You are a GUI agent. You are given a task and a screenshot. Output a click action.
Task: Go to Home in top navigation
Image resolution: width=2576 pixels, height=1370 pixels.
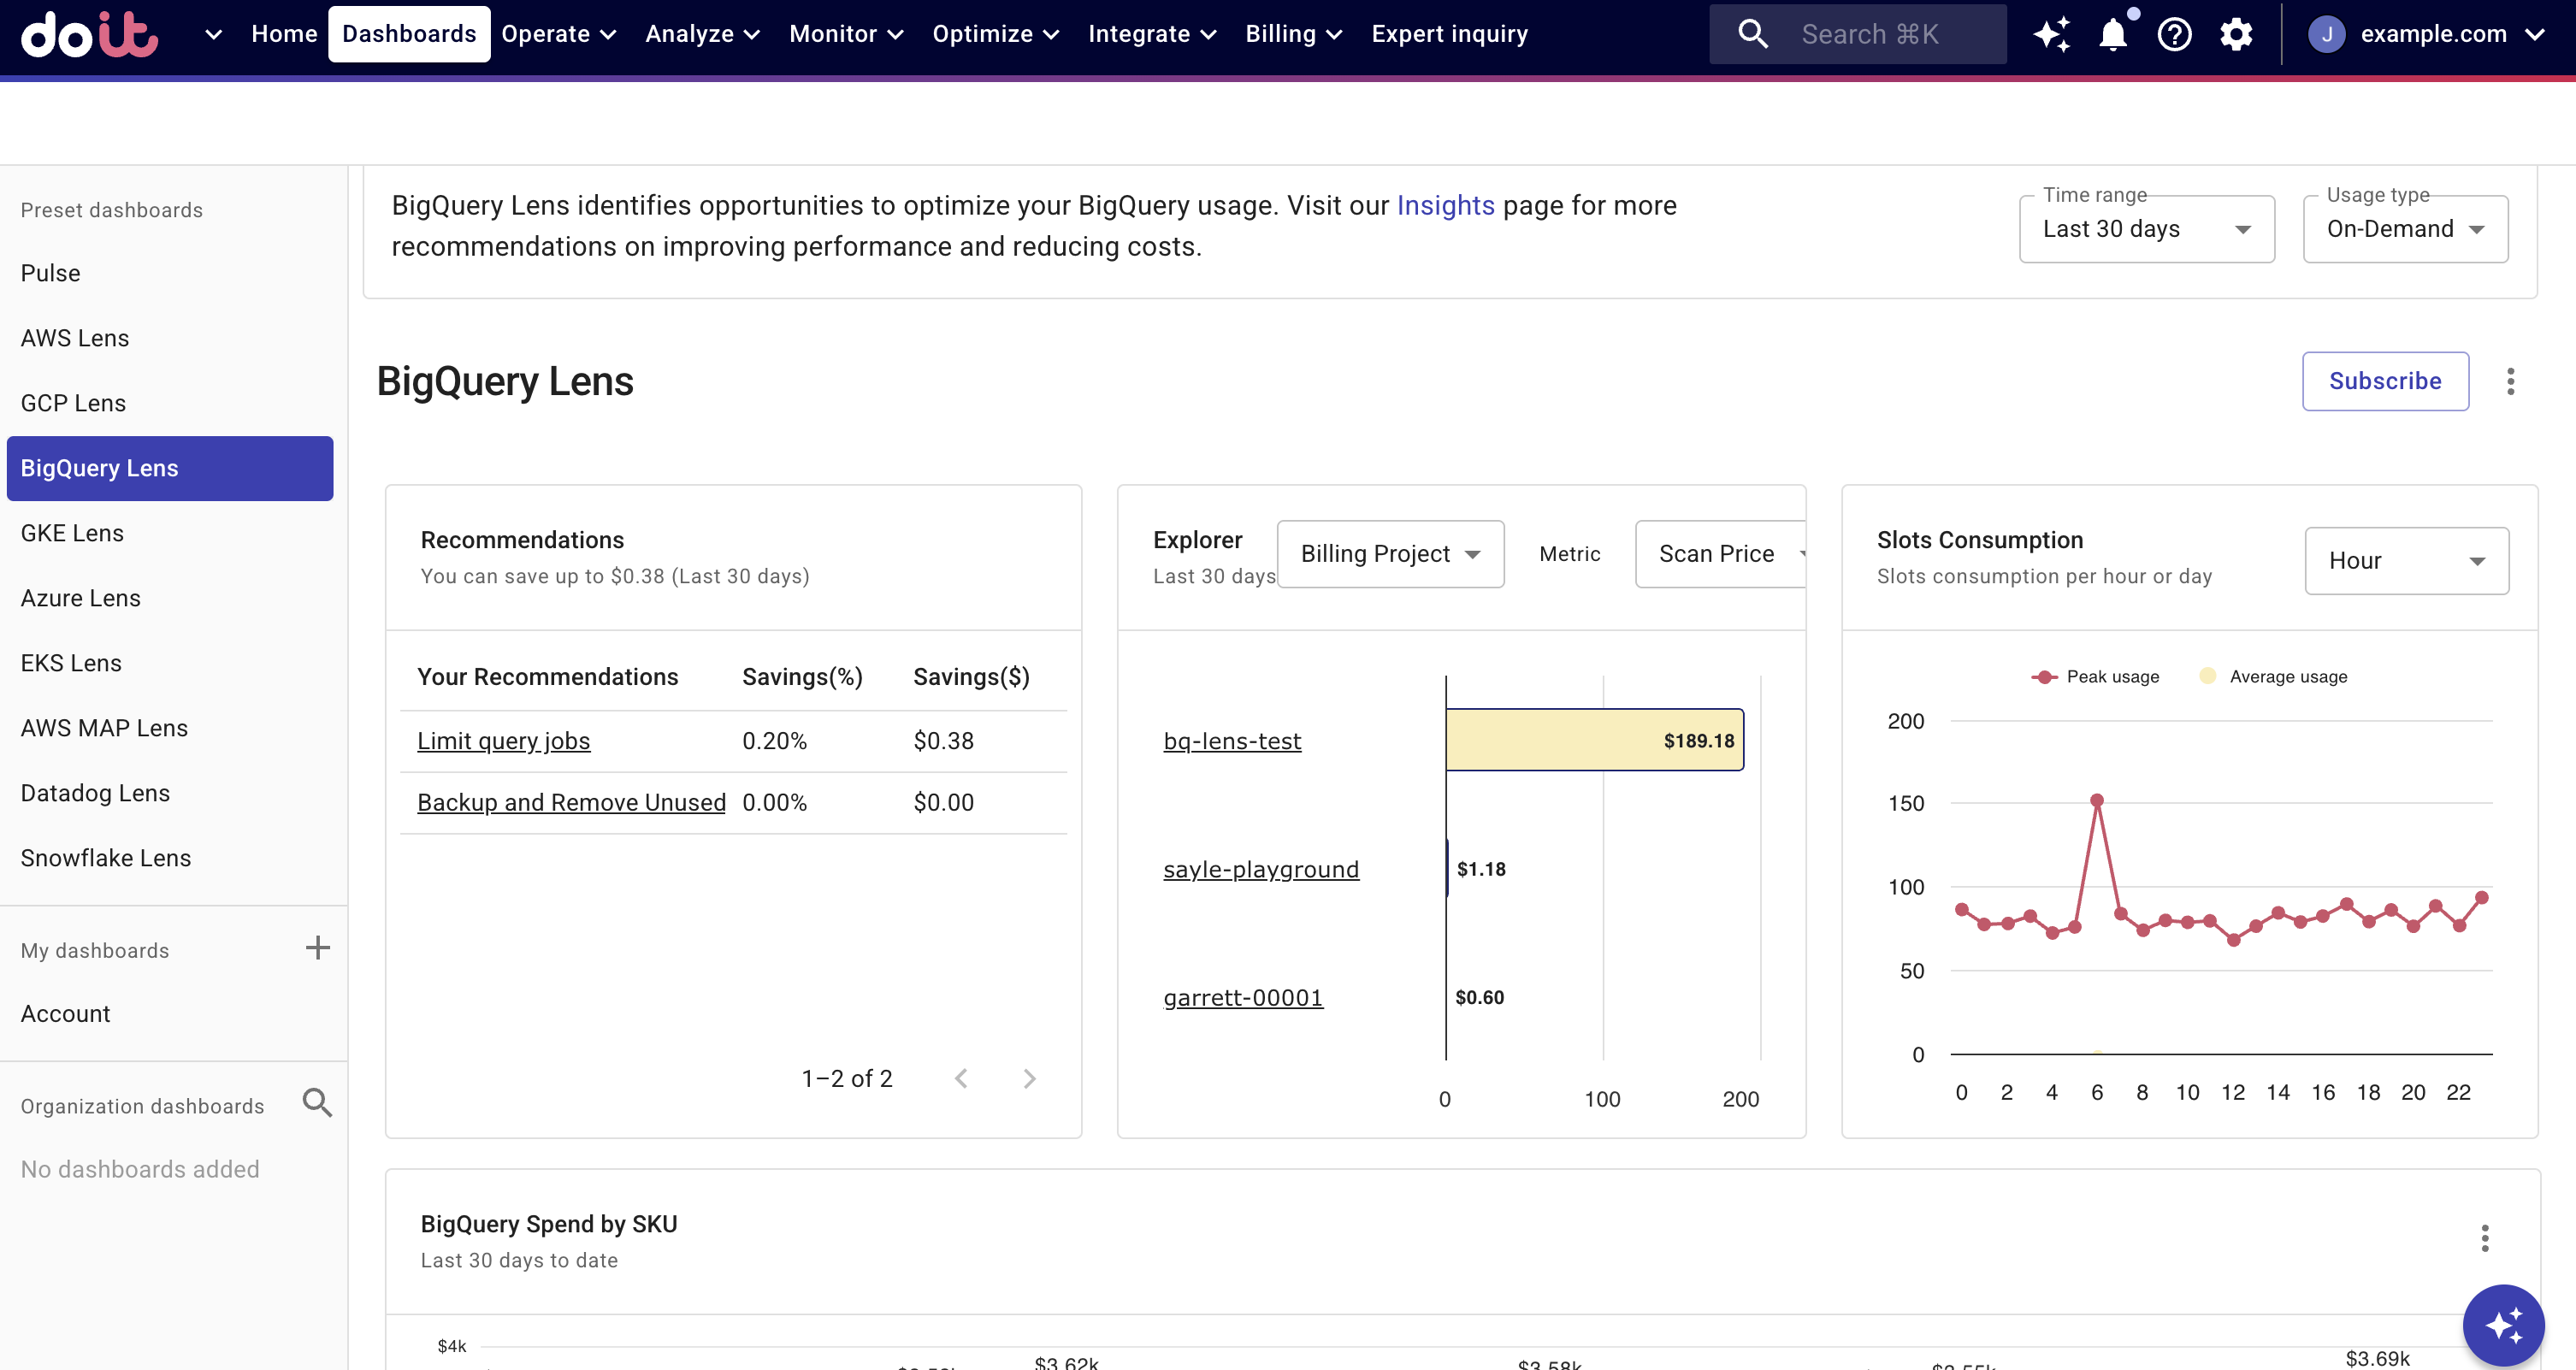pyautogui.click(x=284, y=34)
